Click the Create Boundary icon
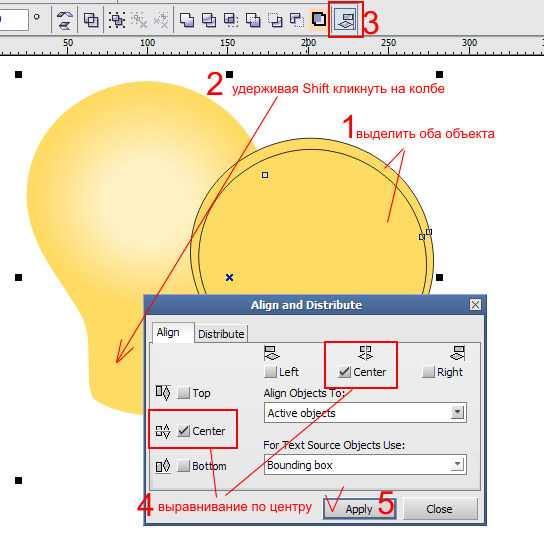Viewport: 544px width, 544px height. 319,19
